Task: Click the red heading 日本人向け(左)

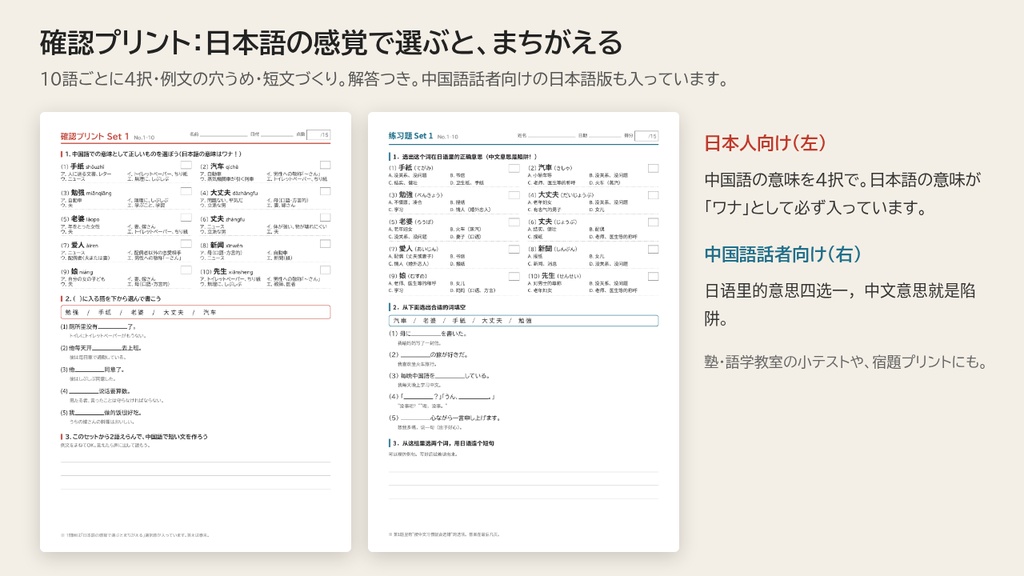Action: [x=765, y=143]
